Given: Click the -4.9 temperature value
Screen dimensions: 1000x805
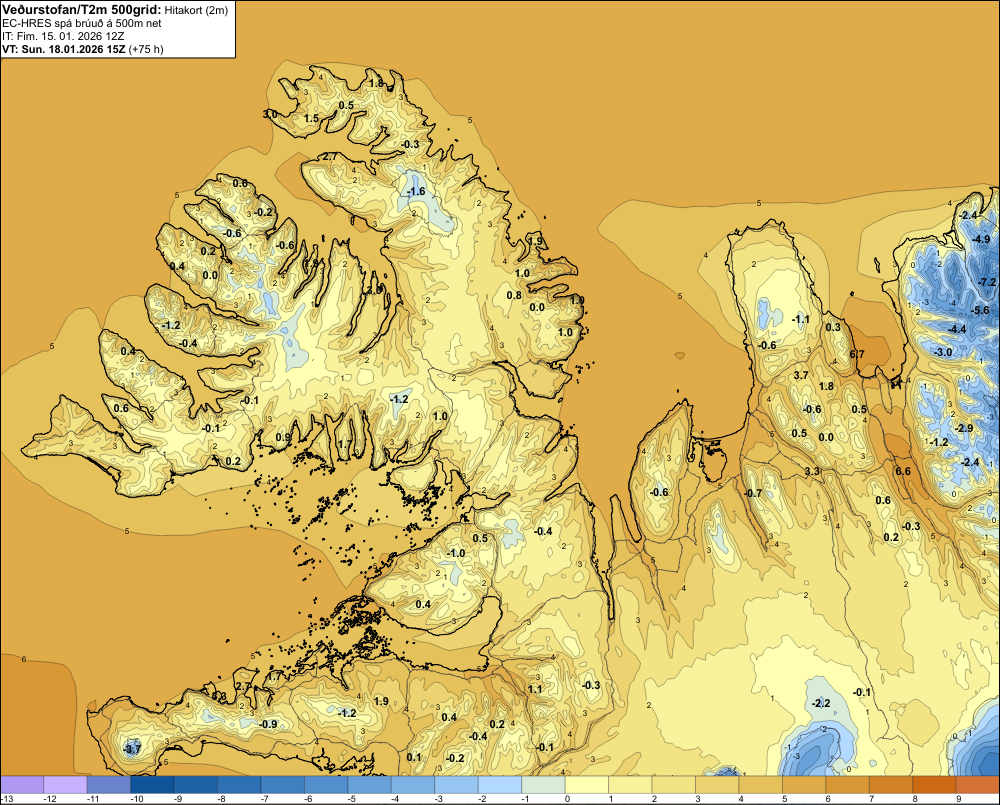Looking at the screenshot, I should 981,239.
